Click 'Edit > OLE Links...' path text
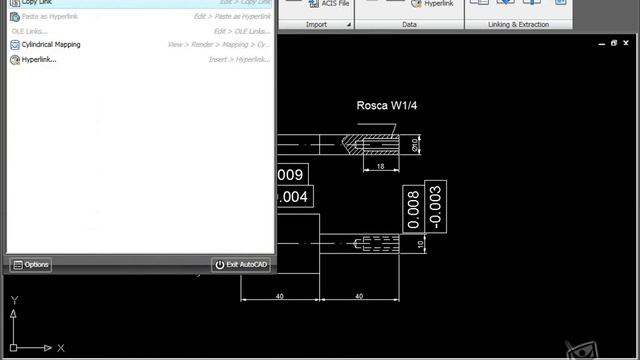This screenshot has height=360, width=640. pos(242,31)
